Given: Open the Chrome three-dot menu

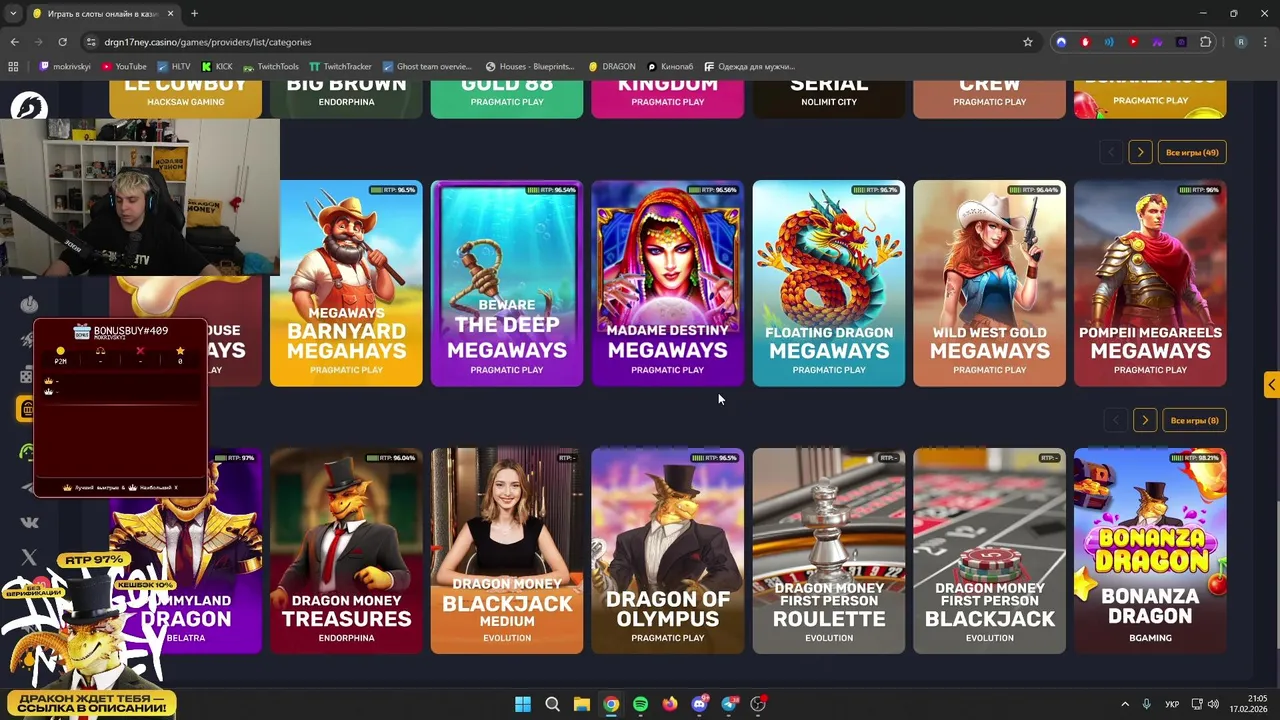Looking at the screenshot, I should tap(1265, 42).
